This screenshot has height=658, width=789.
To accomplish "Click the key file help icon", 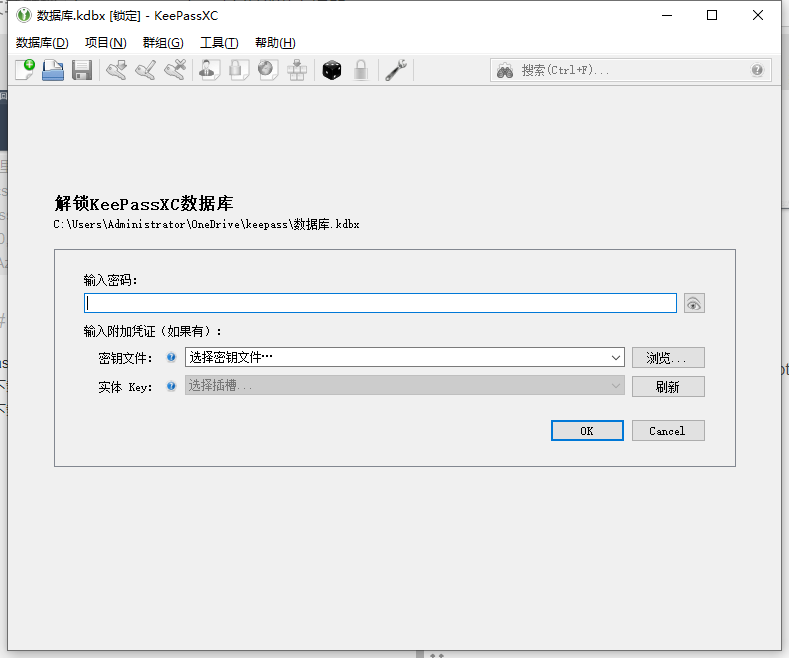I will click(x=172, y=357).
